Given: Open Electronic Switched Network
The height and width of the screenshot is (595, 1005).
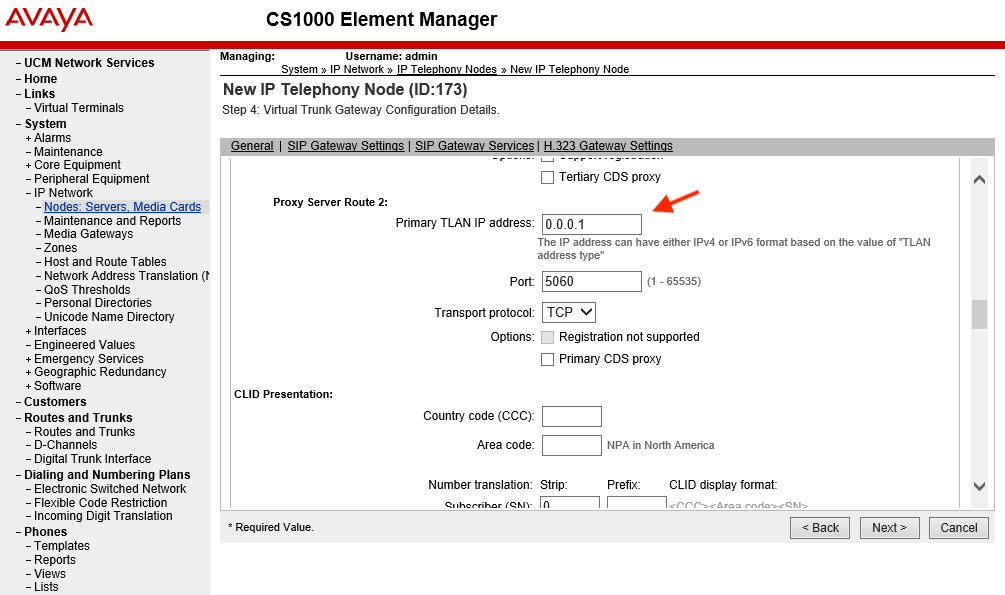Looking at the screenshot, I should (x=110, y=489).
